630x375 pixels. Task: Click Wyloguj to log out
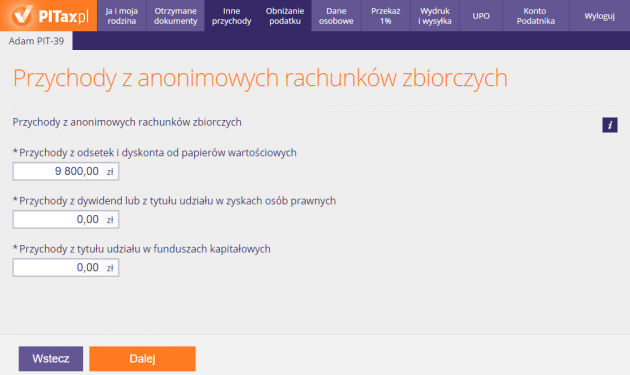tap(599, 16)
